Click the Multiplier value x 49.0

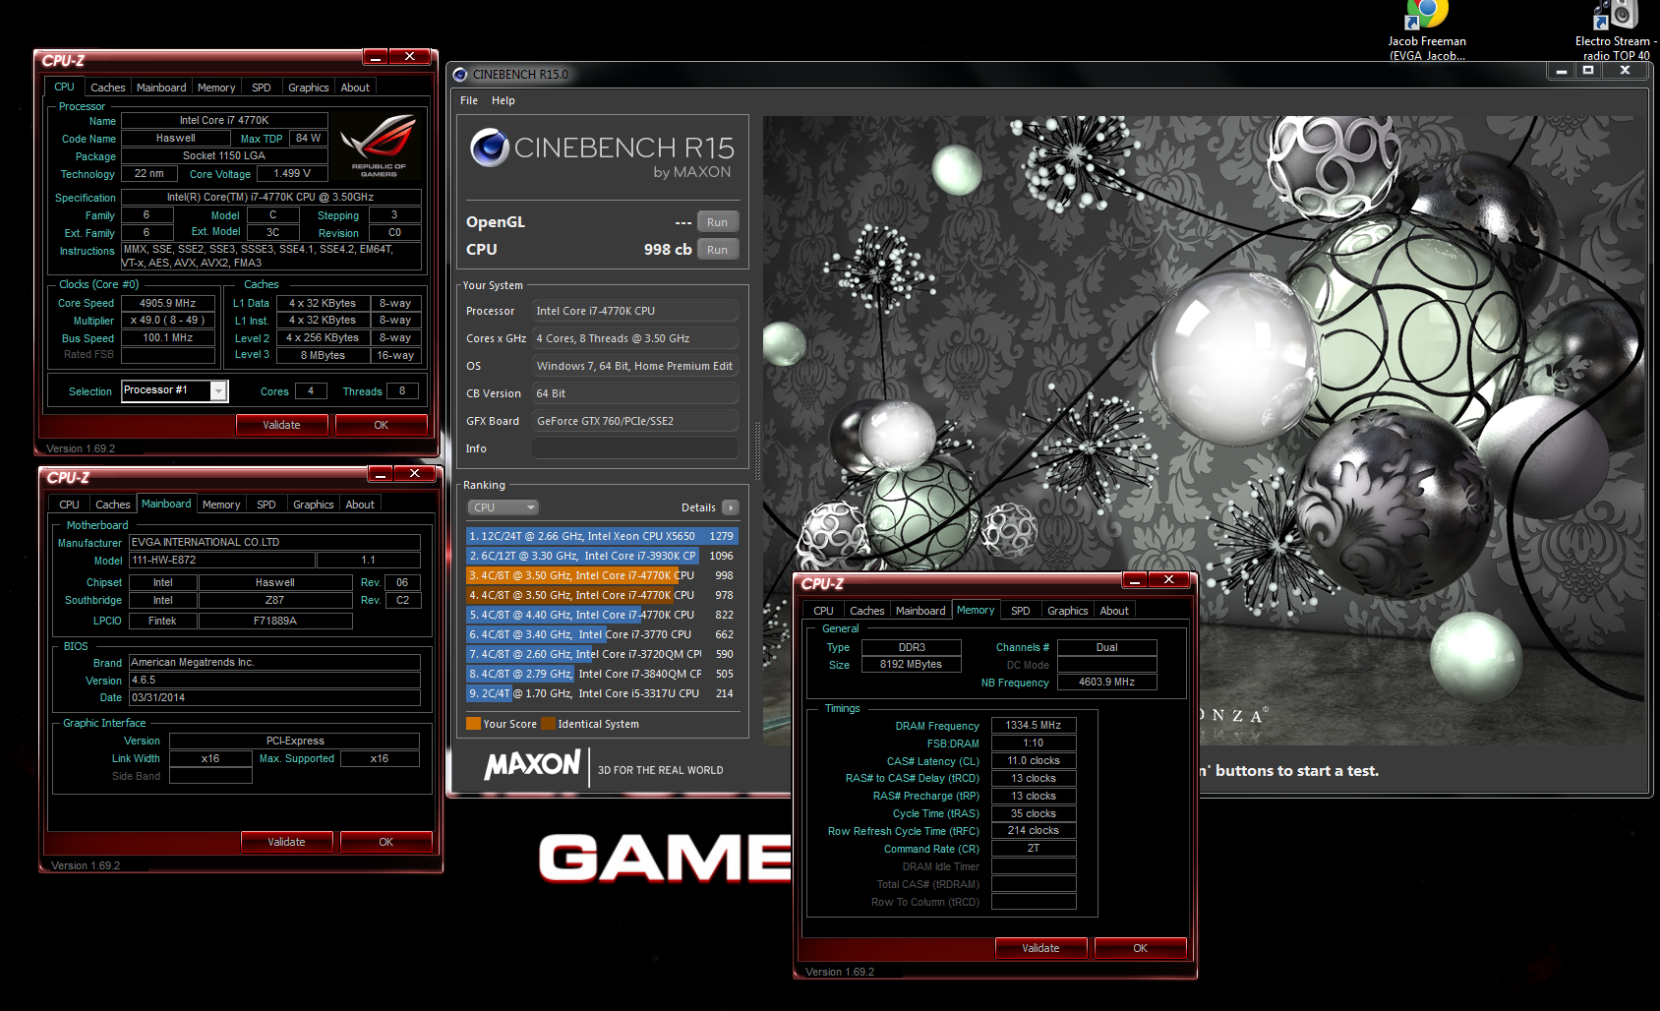click(168, 320)
